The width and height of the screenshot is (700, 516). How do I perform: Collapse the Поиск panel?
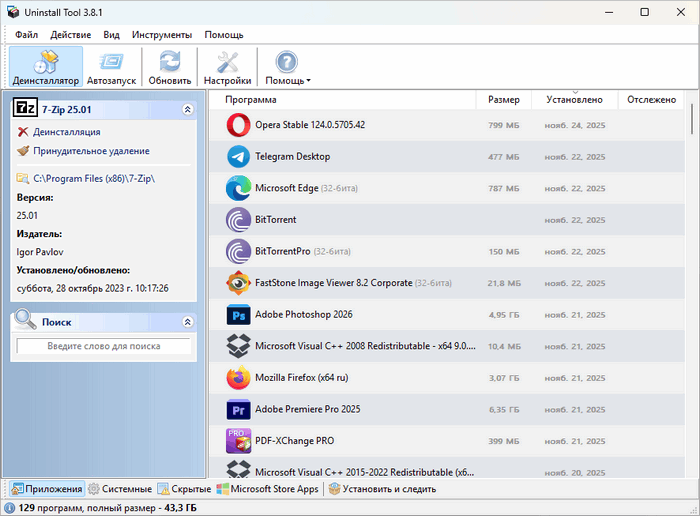[x=187, y=322]
